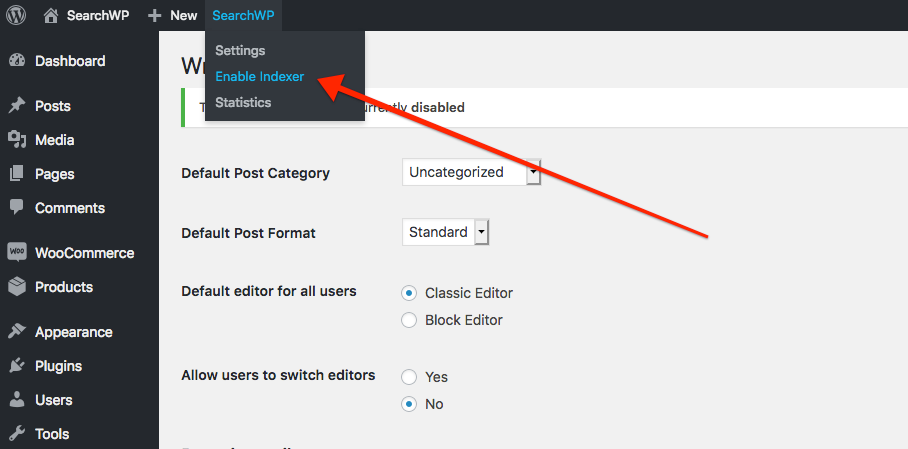Open Products in the sidebar

pyautogui.click(x=64, y=287)
